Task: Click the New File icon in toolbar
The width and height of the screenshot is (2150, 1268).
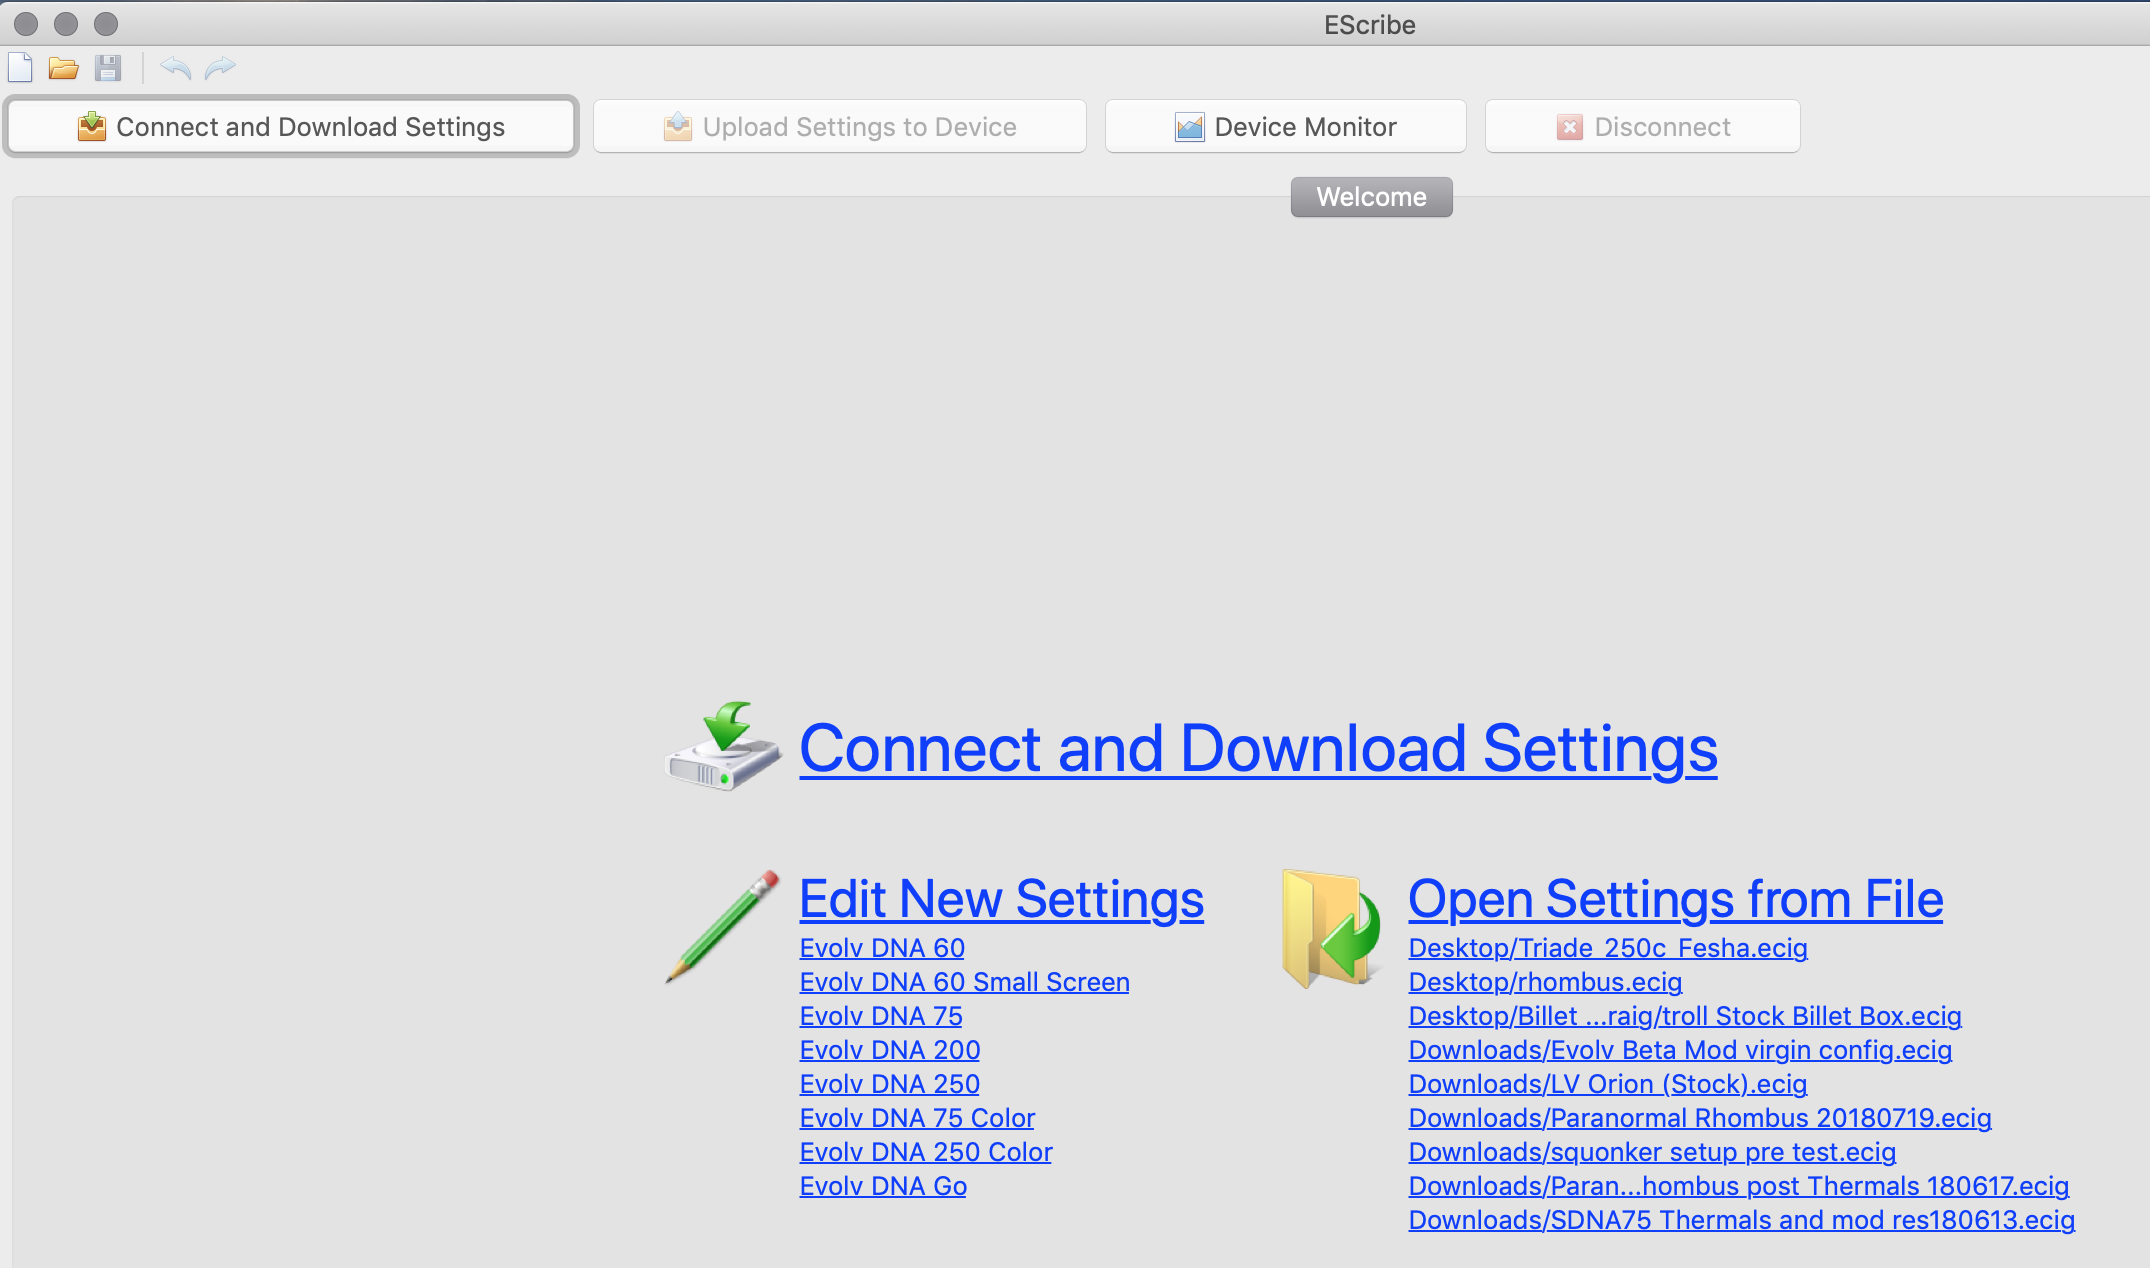Action: pyautogui.click(x=20, y=68)
